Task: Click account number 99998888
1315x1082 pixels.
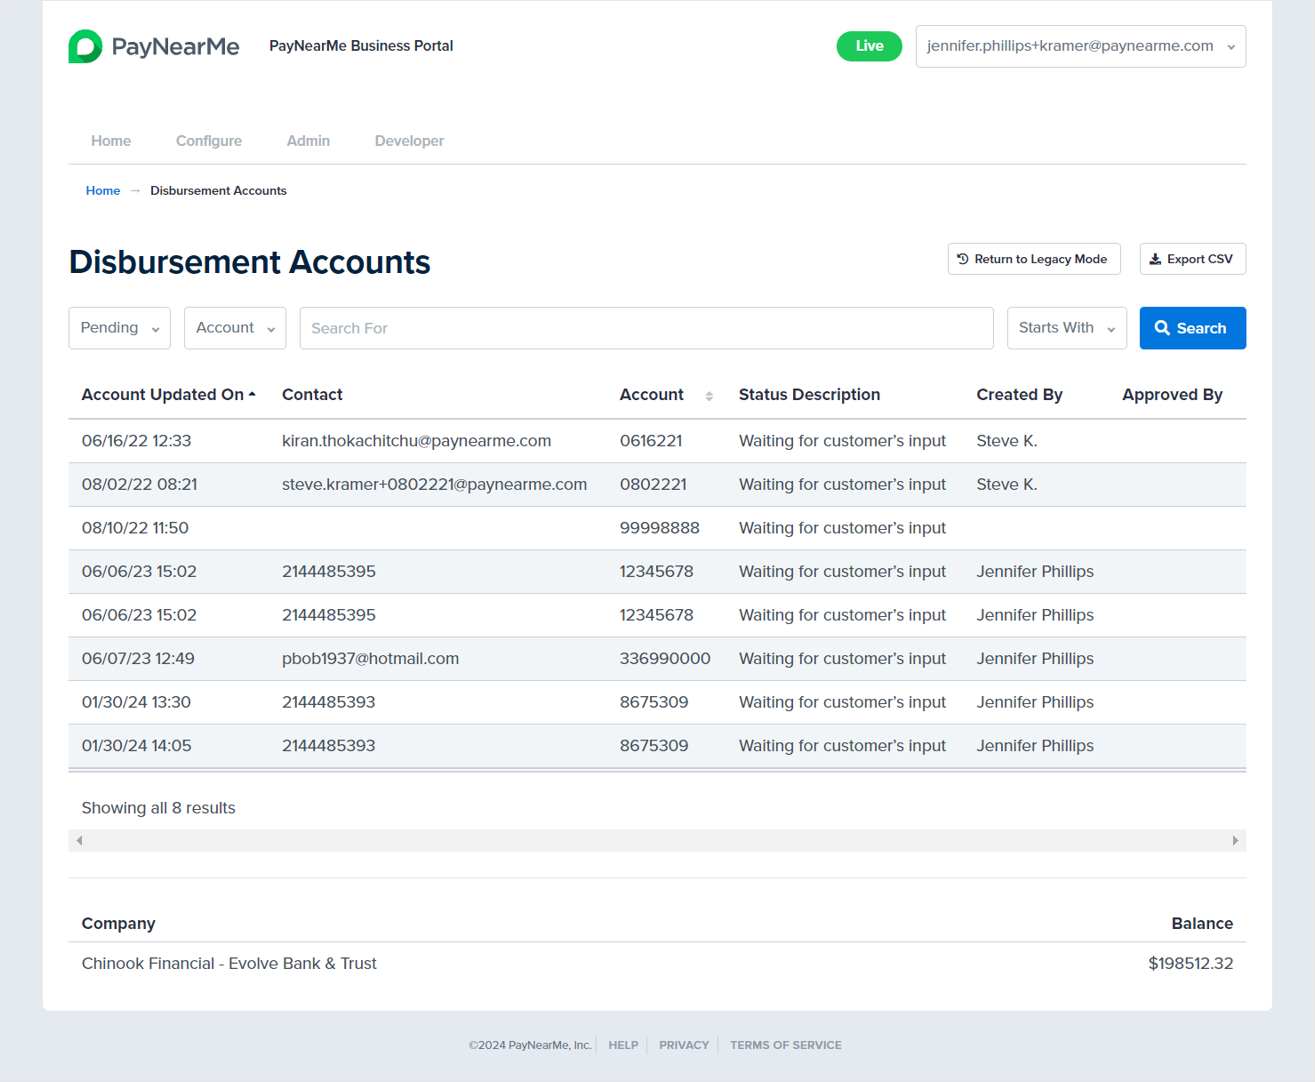Action: (660, 528)
